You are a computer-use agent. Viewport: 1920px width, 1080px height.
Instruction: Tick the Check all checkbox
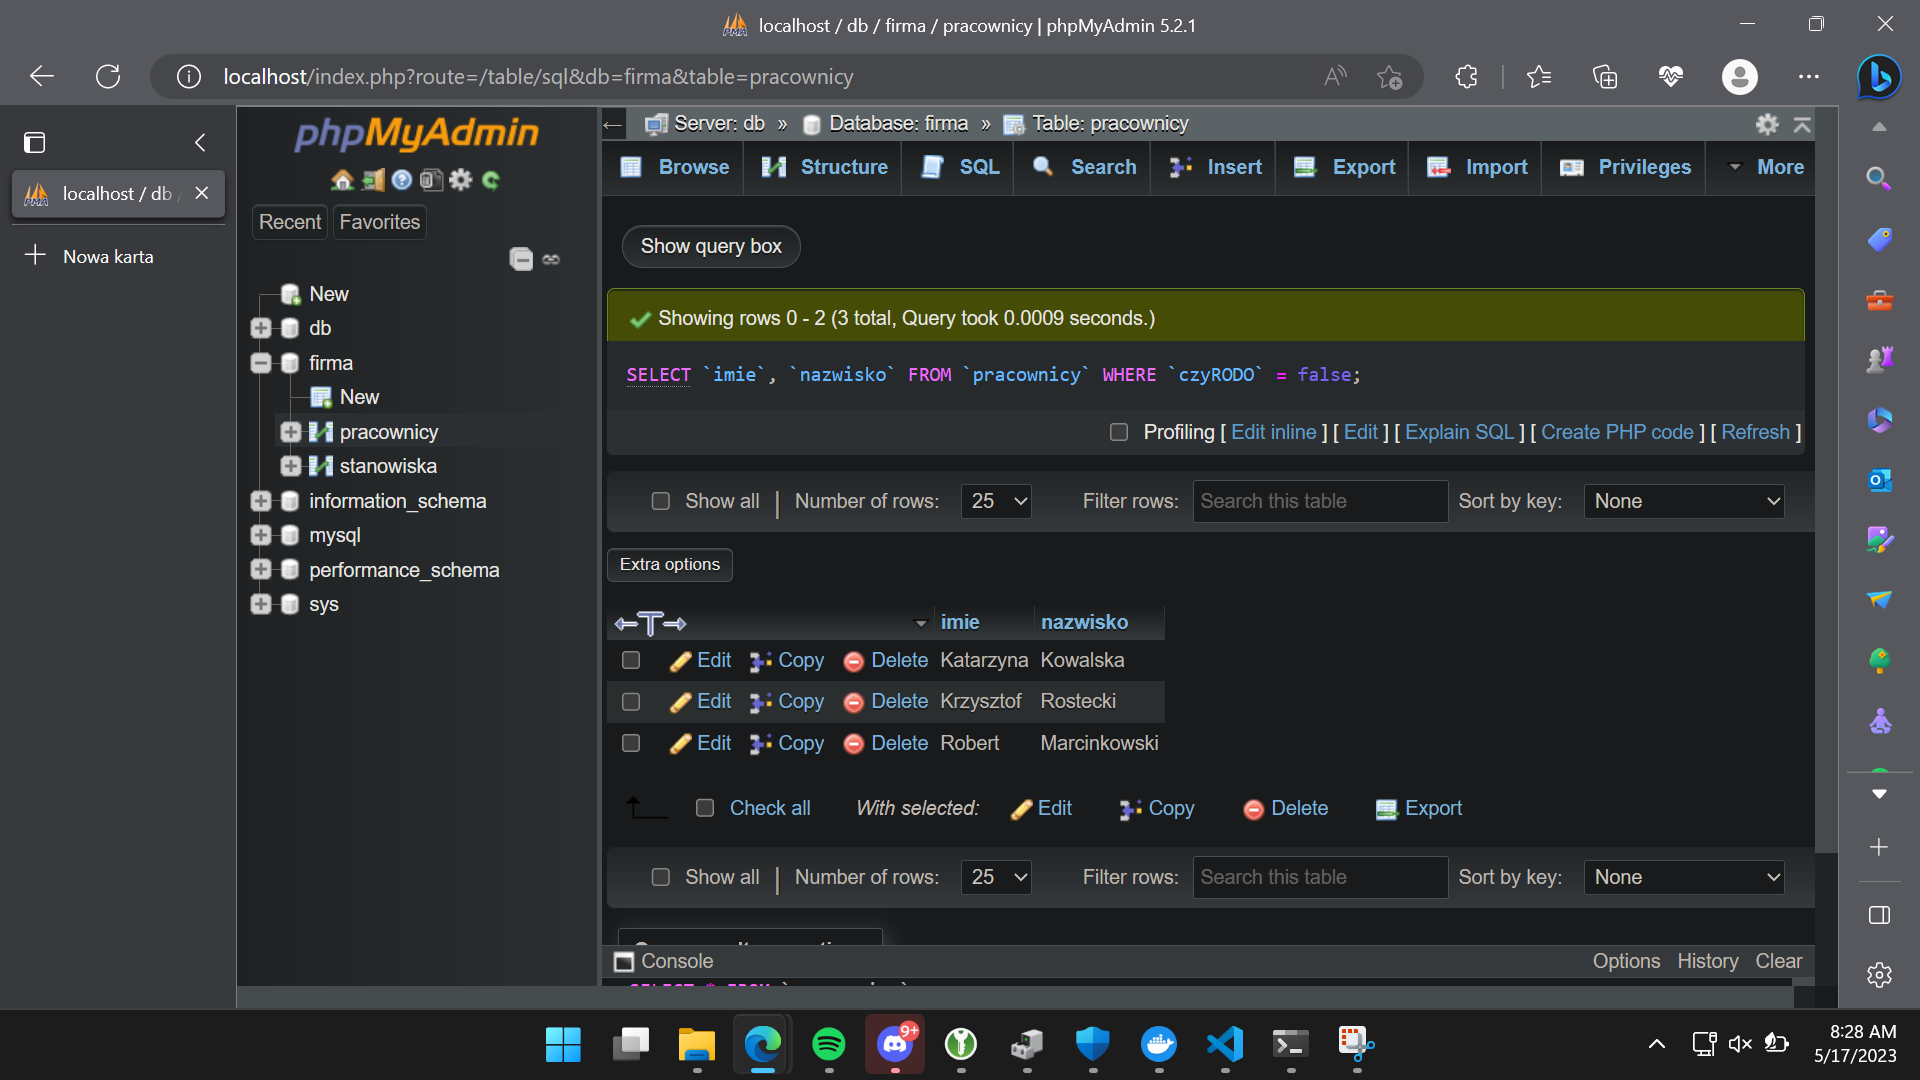(705, 809)
